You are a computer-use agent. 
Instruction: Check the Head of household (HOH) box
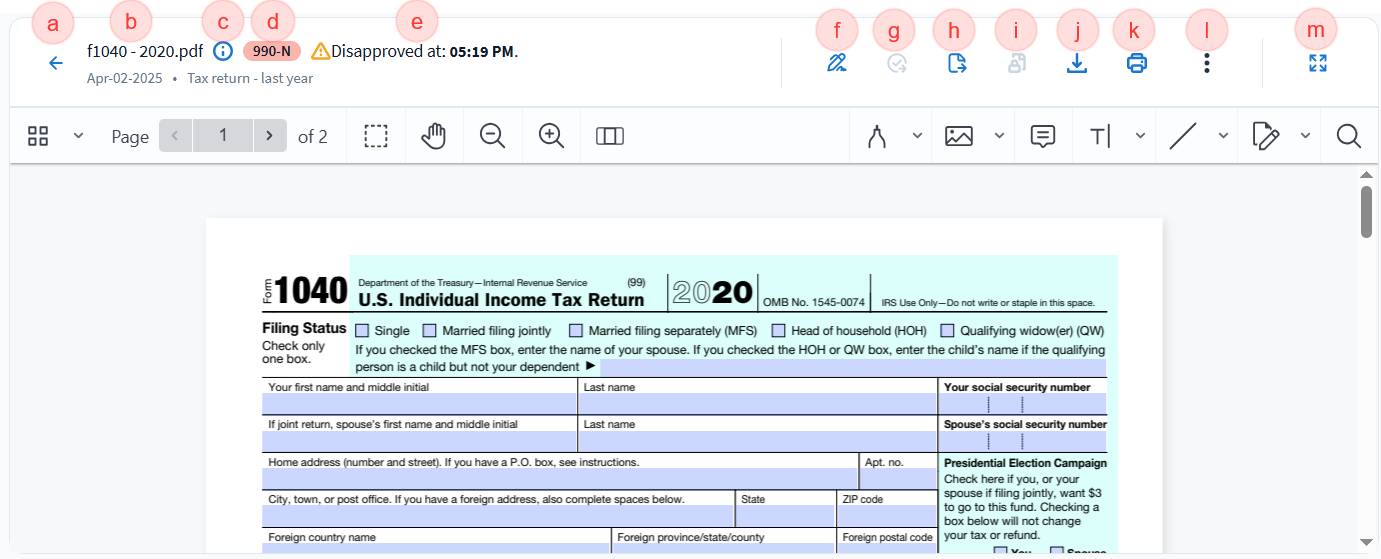[x=778, y=330]
